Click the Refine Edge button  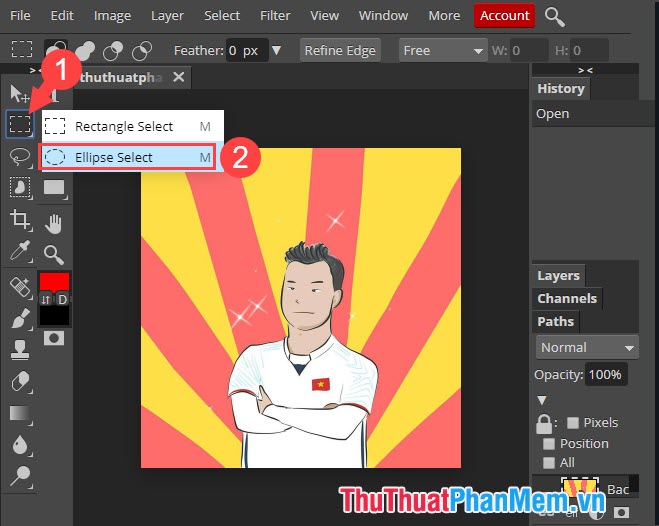[340, 50]
